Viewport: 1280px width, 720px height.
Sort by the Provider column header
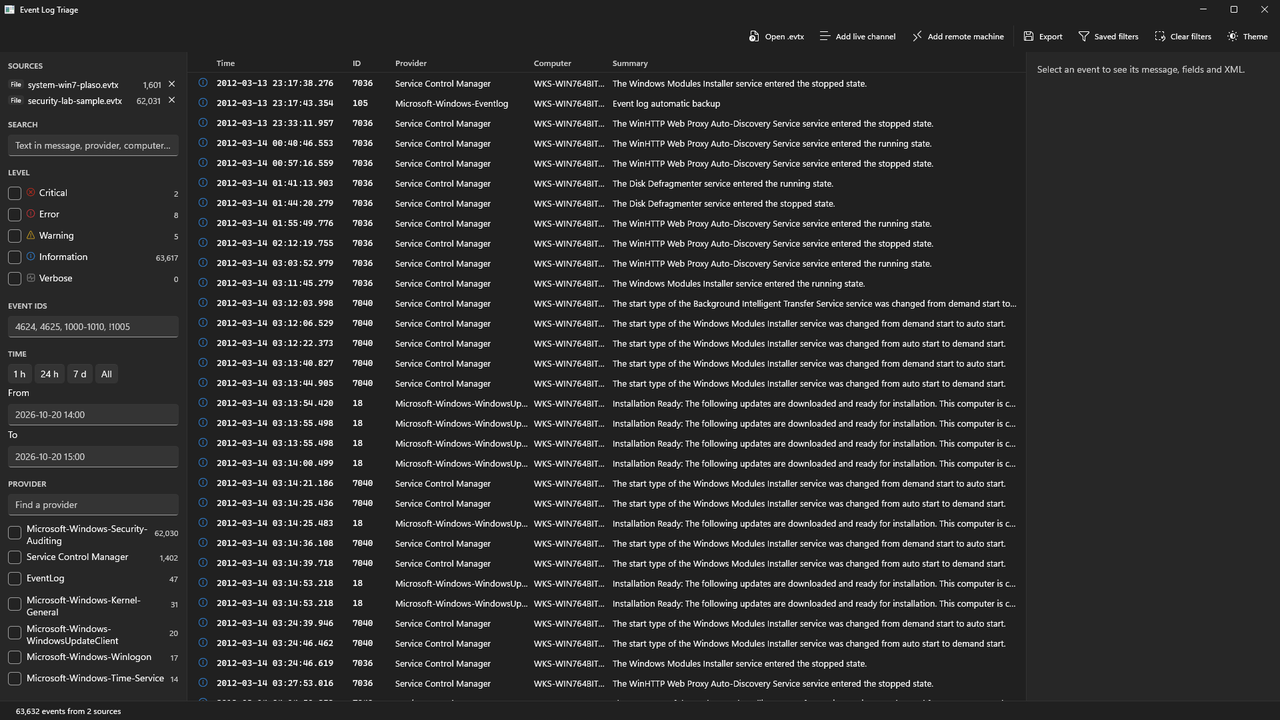[411, 63]
